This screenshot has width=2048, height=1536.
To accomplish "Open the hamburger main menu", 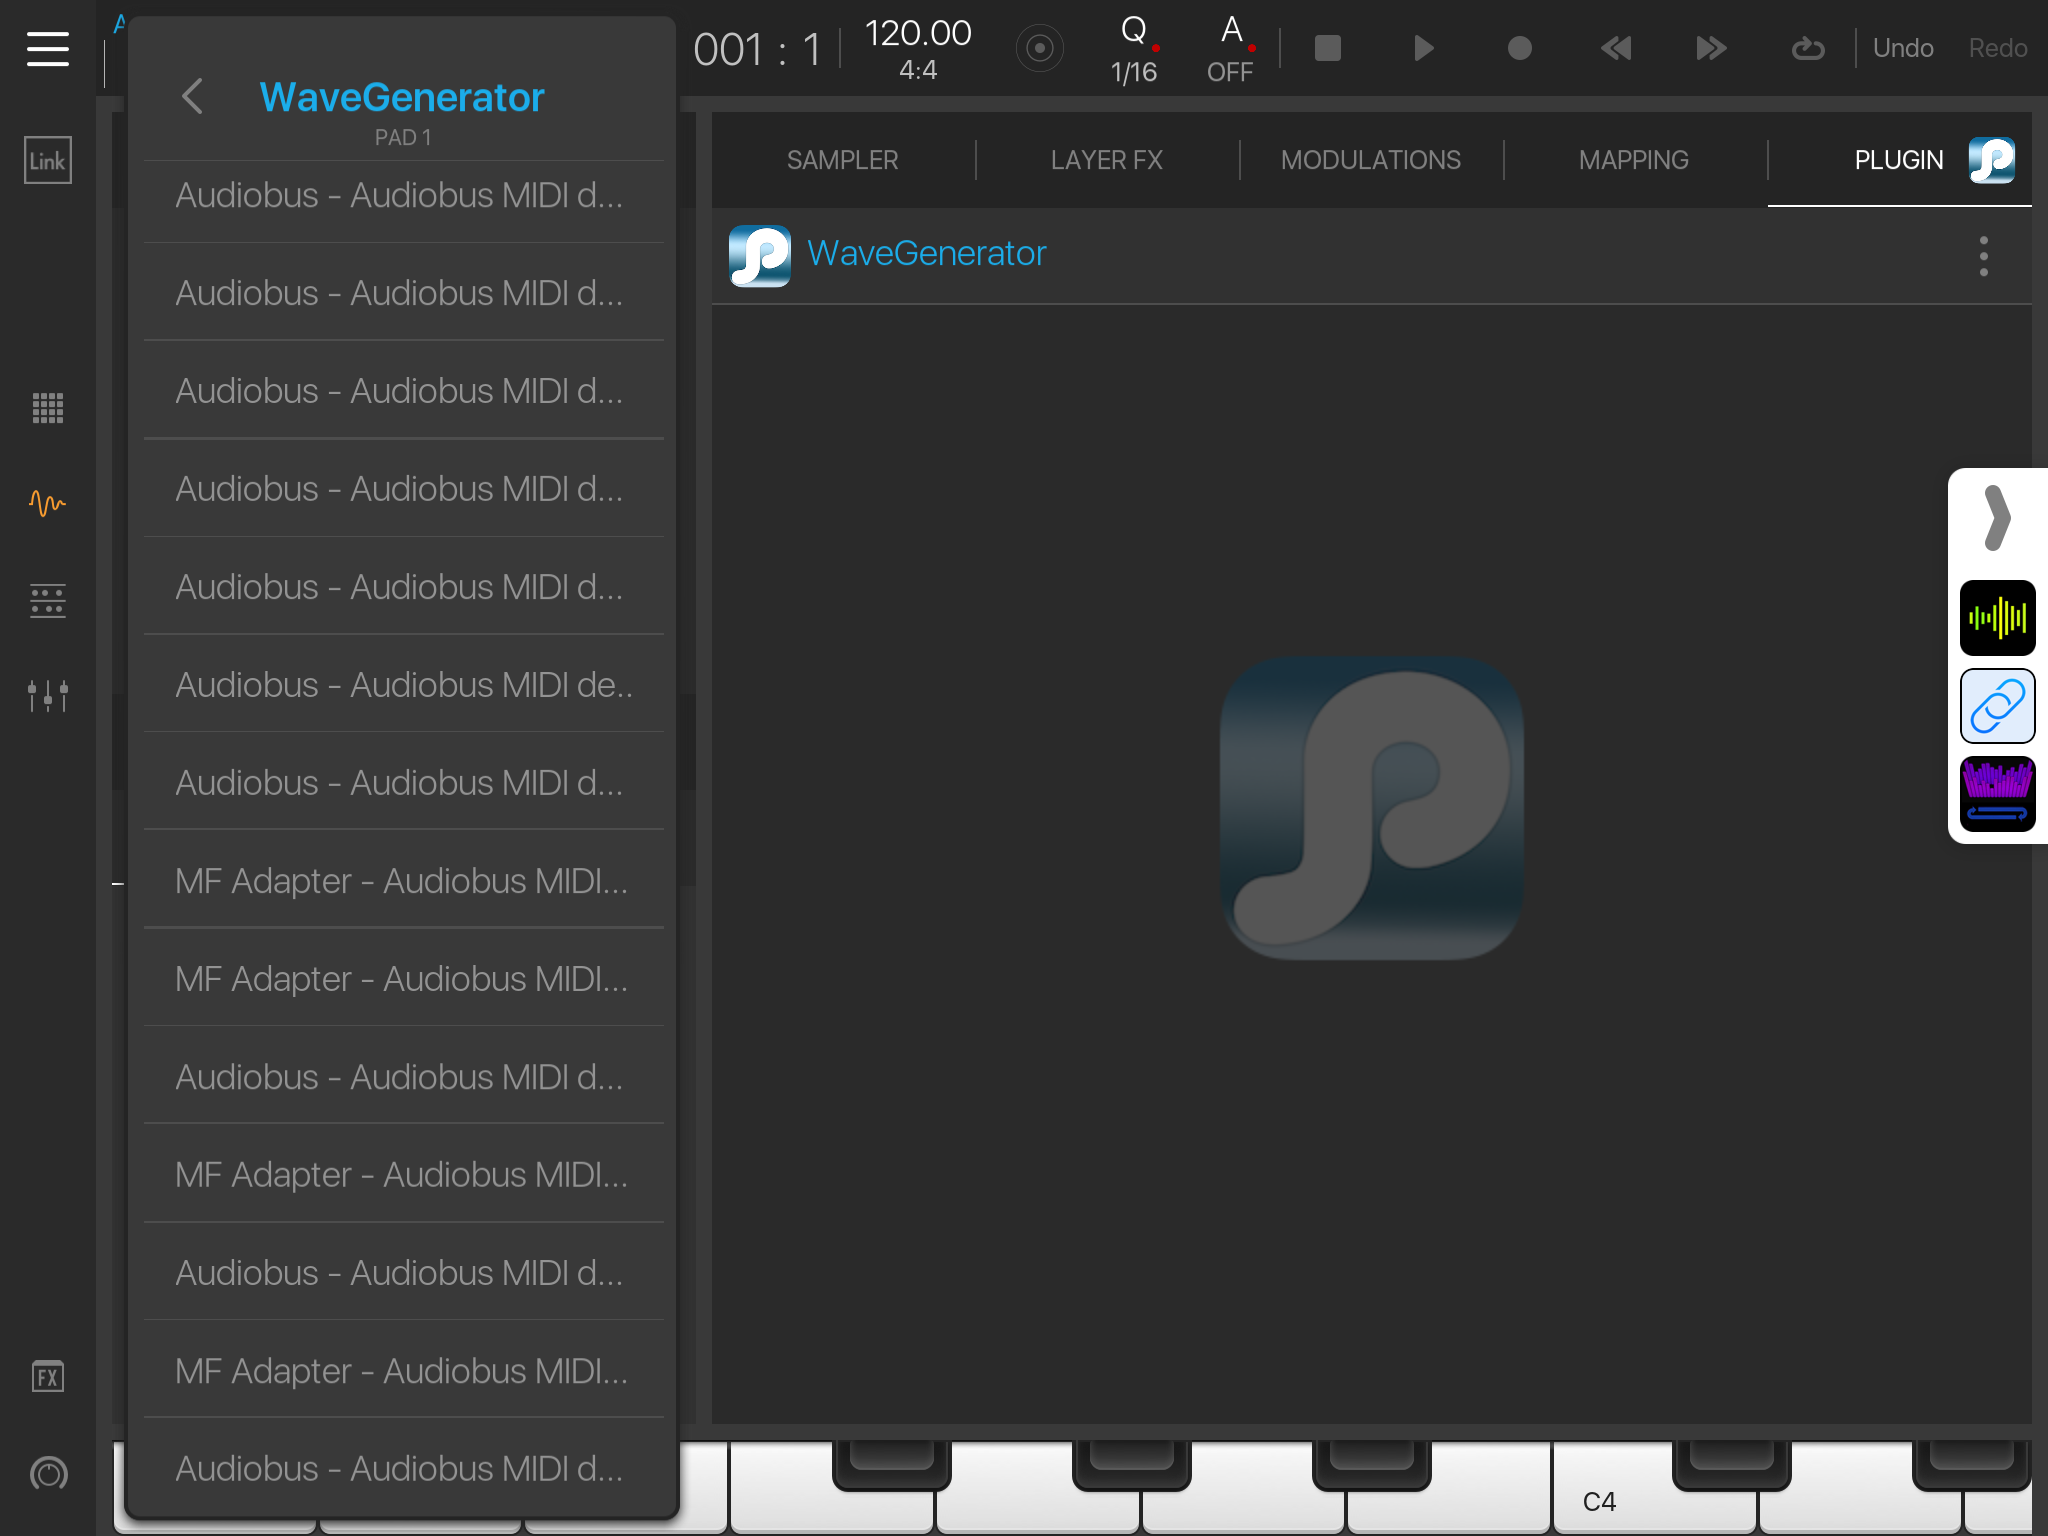I will 48,48.
